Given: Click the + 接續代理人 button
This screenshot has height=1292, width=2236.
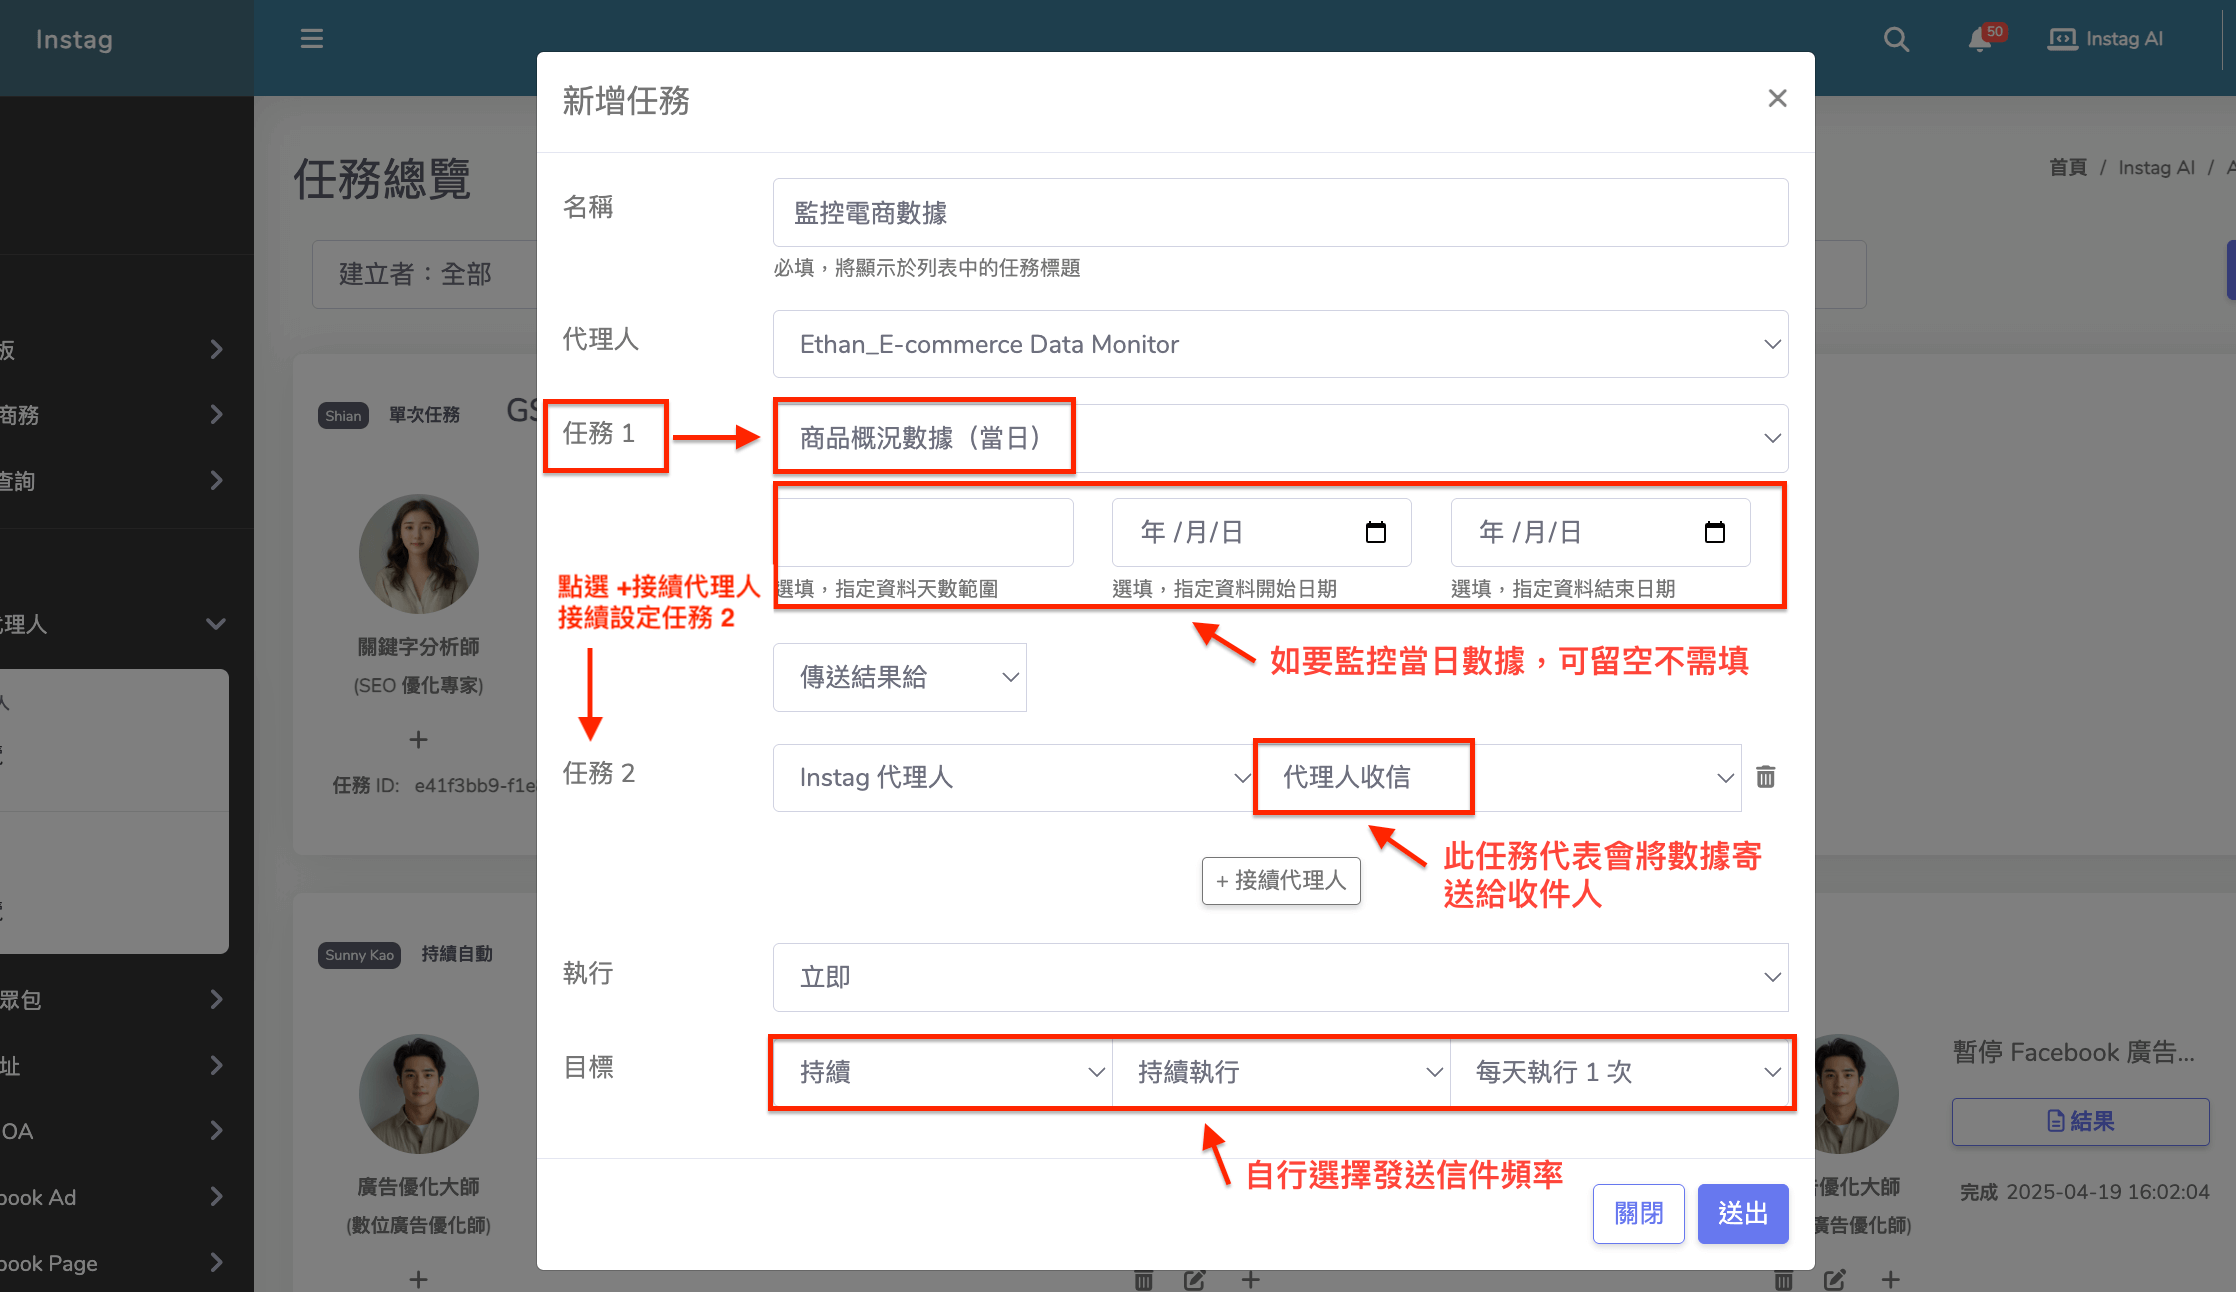Looking at the screenshot, I should [1280, 880].
